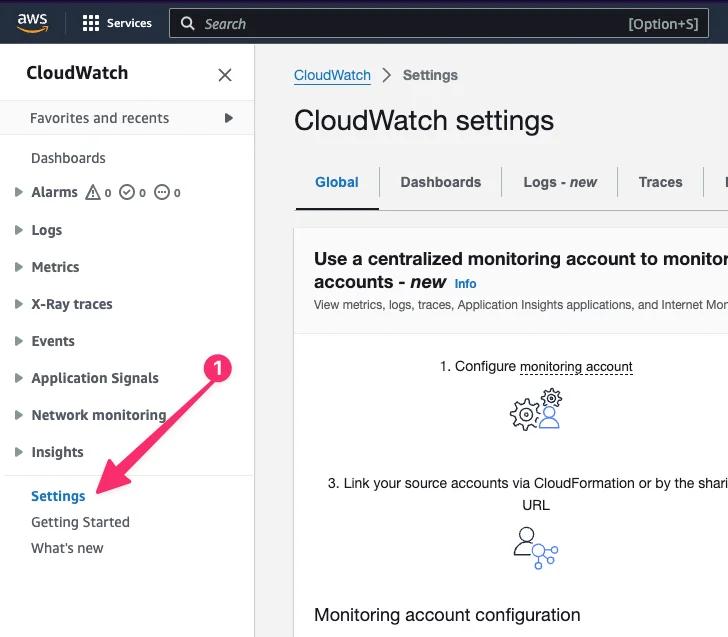Switch to the Dashboards settings tab
This screenshot has width=728, height=637.
[440, 182]
